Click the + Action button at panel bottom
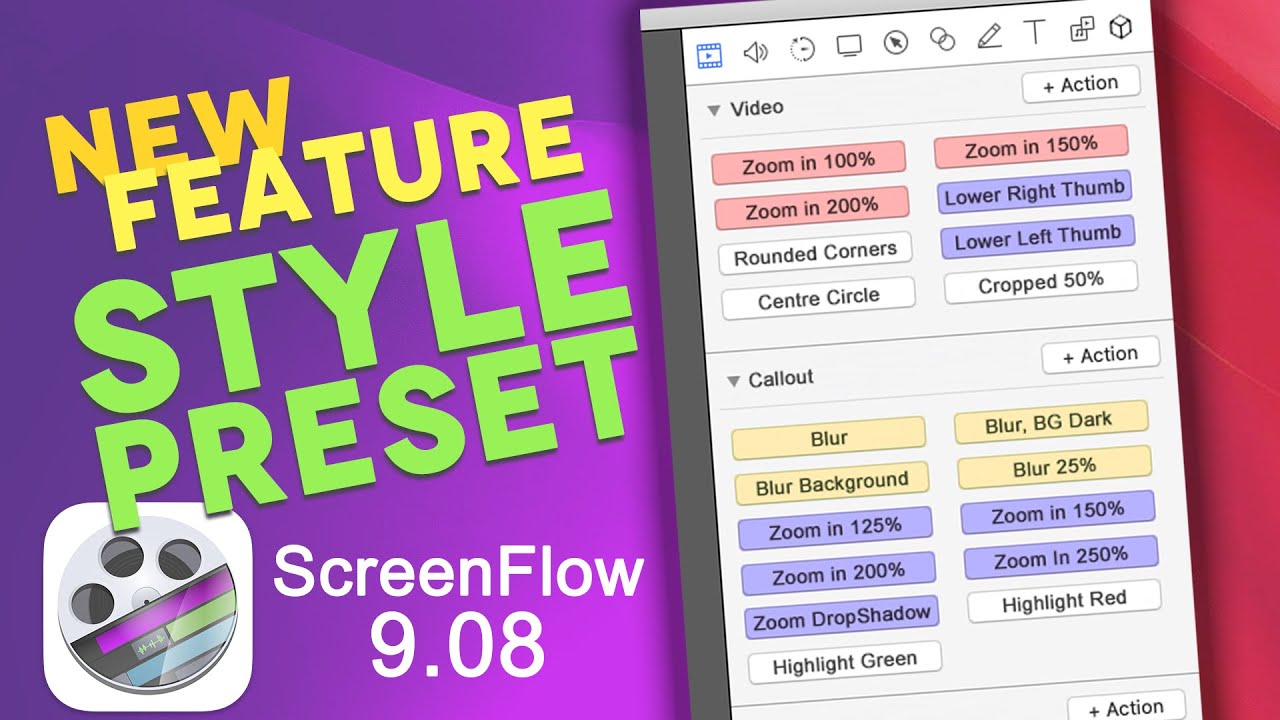This screenshot has height=720, width=1280. [1126, 708]
